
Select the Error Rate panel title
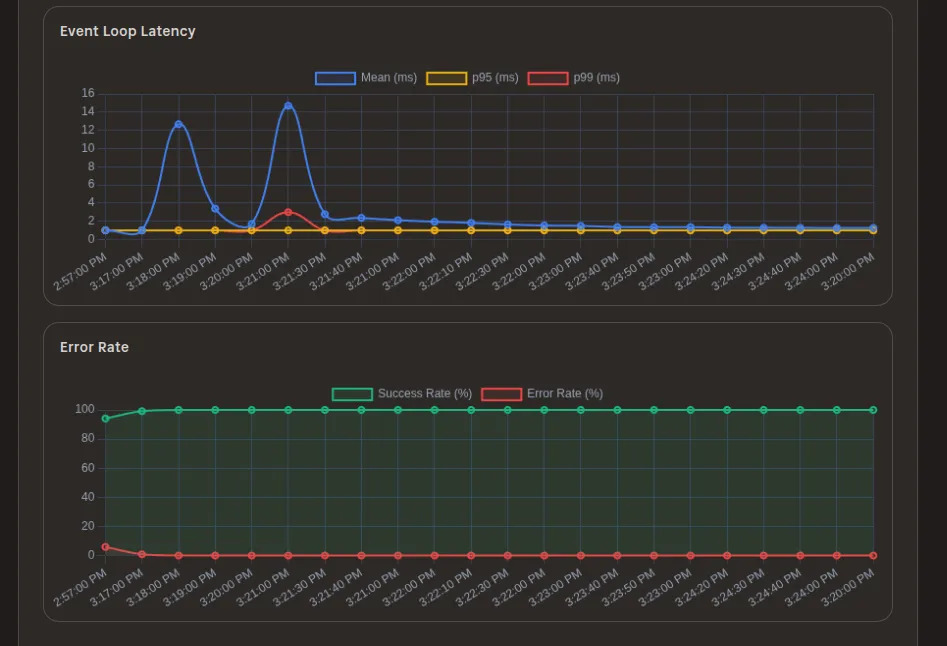pos(93,347)
